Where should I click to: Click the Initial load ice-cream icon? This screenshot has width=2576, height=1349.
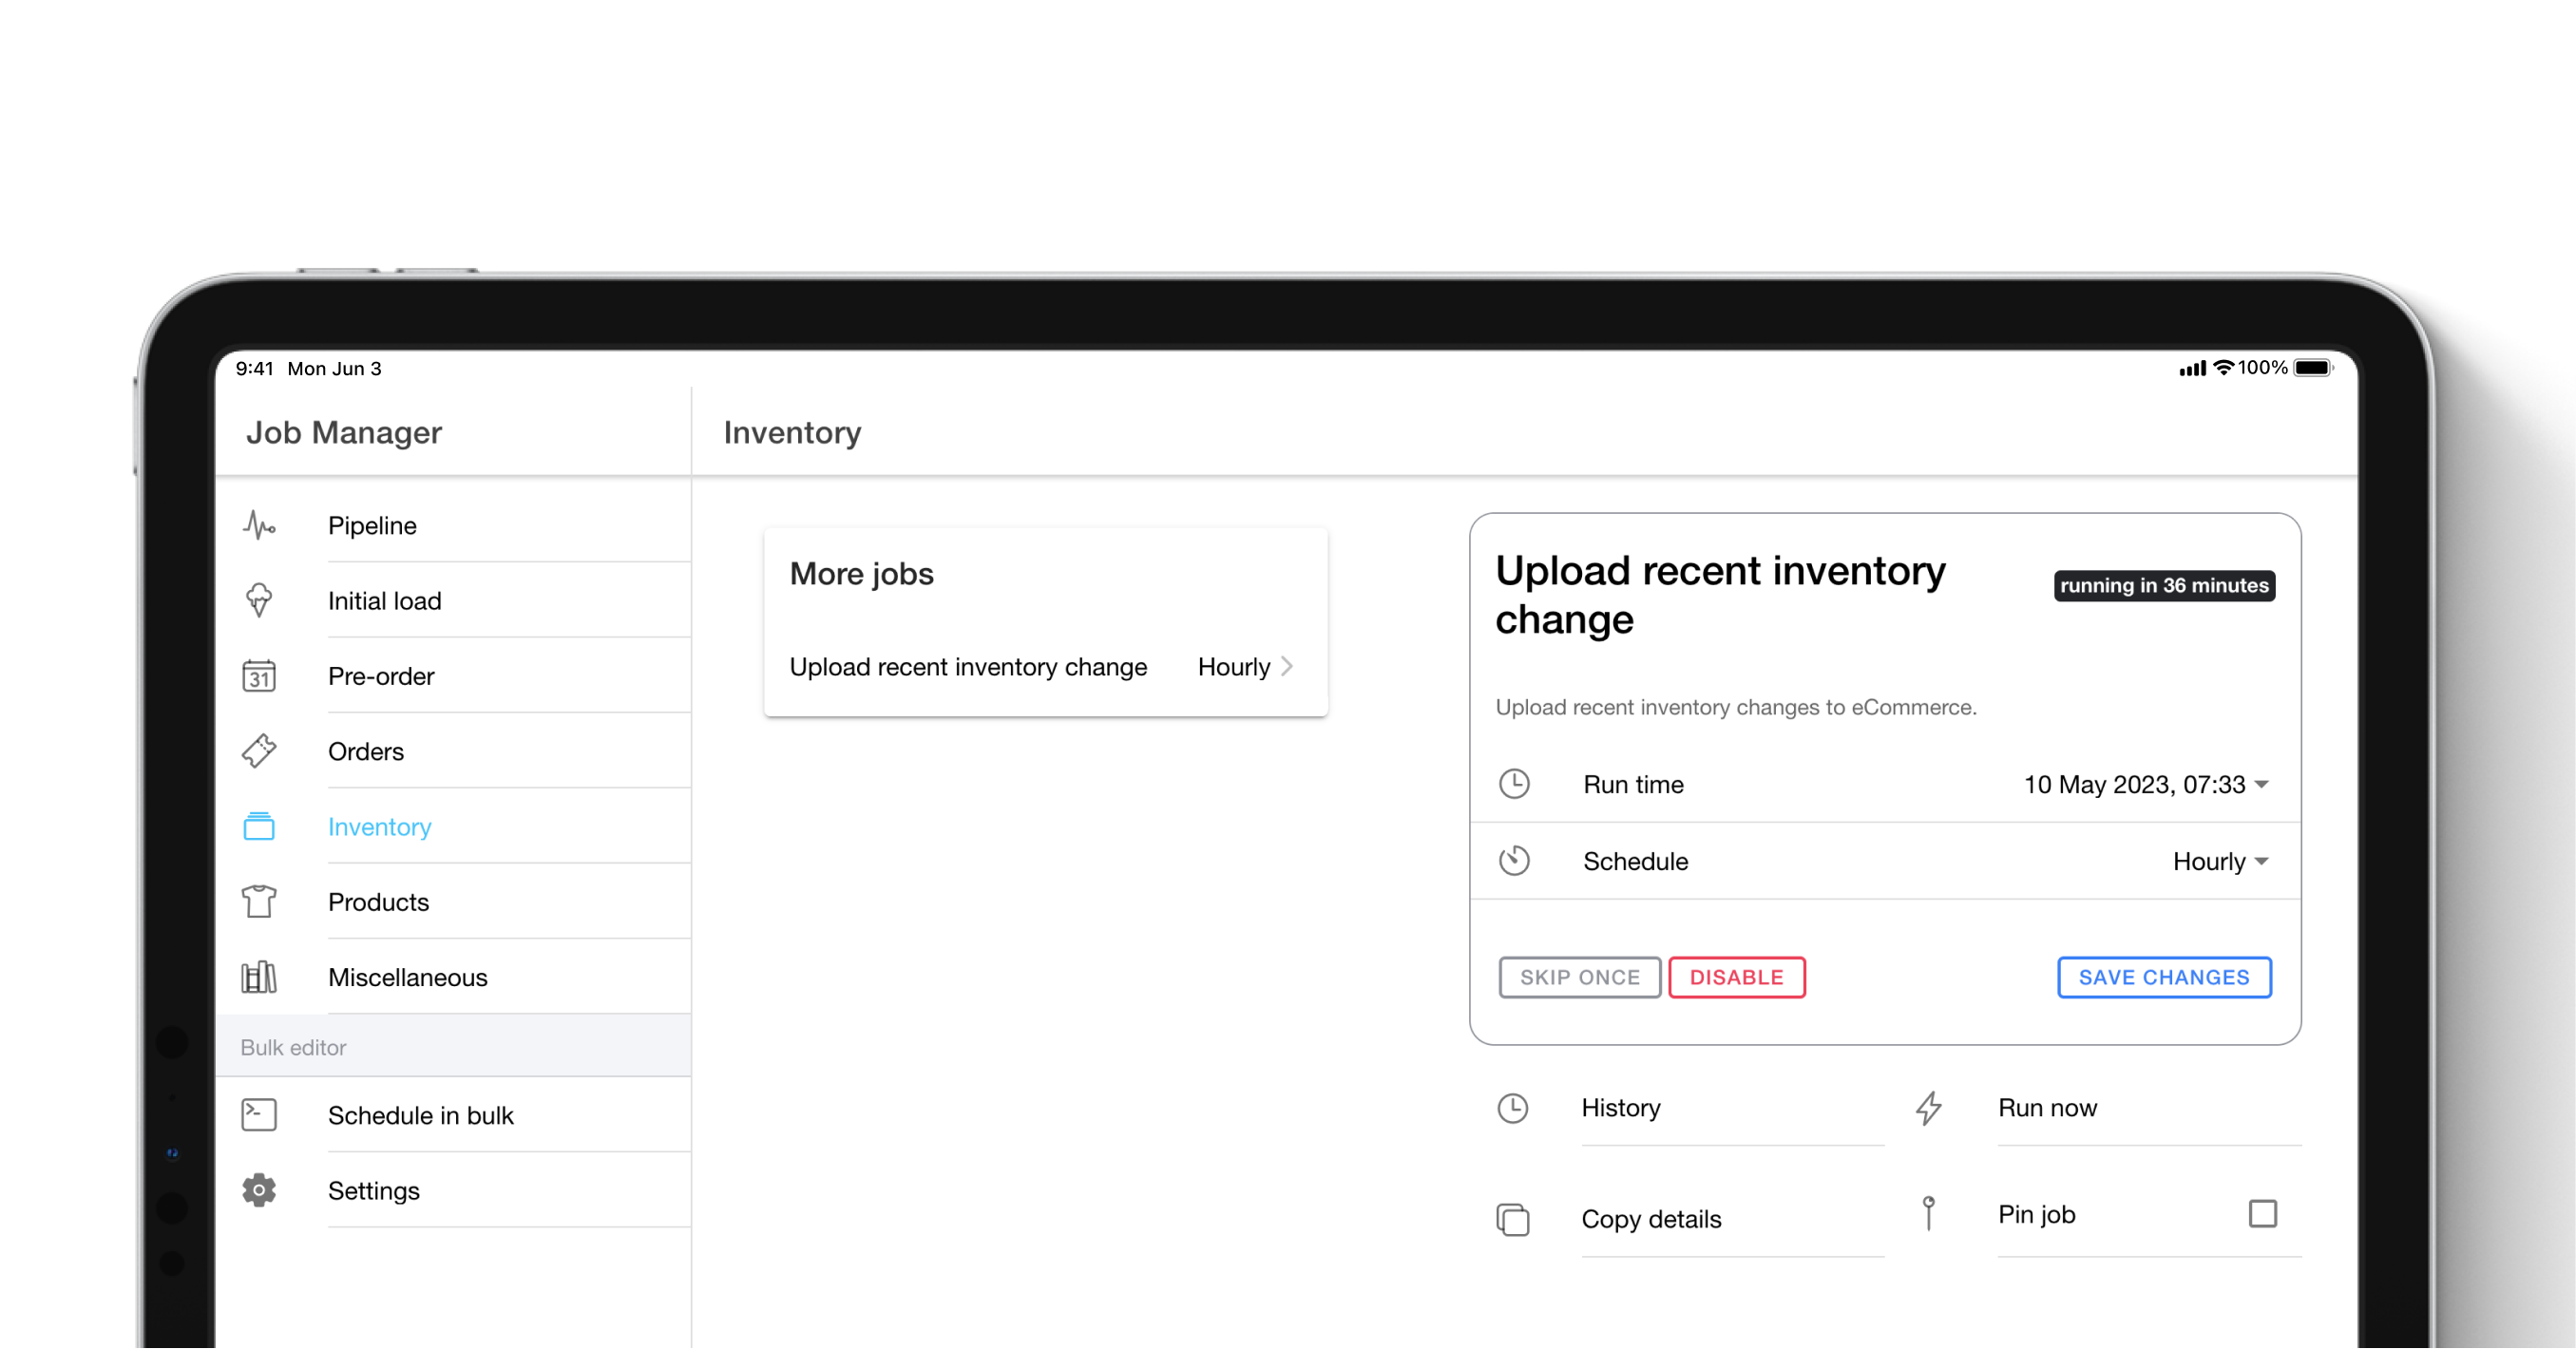point(259,600)
